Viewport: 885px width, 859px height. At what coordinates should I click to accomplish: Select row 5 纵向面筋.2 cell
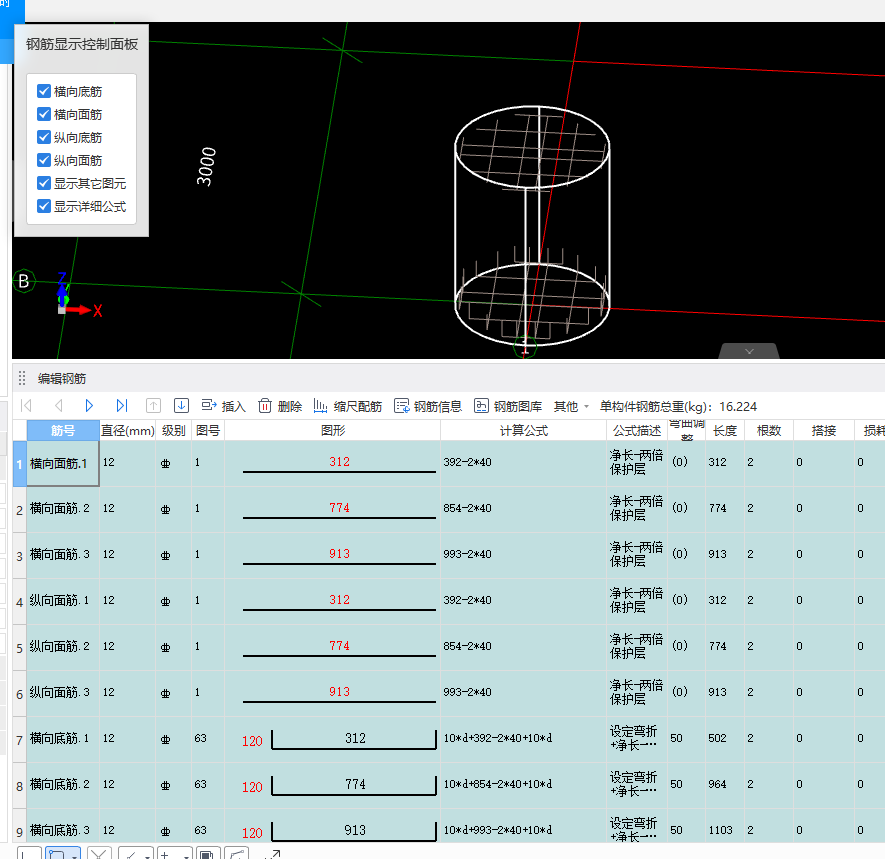(x=63, y=647)
